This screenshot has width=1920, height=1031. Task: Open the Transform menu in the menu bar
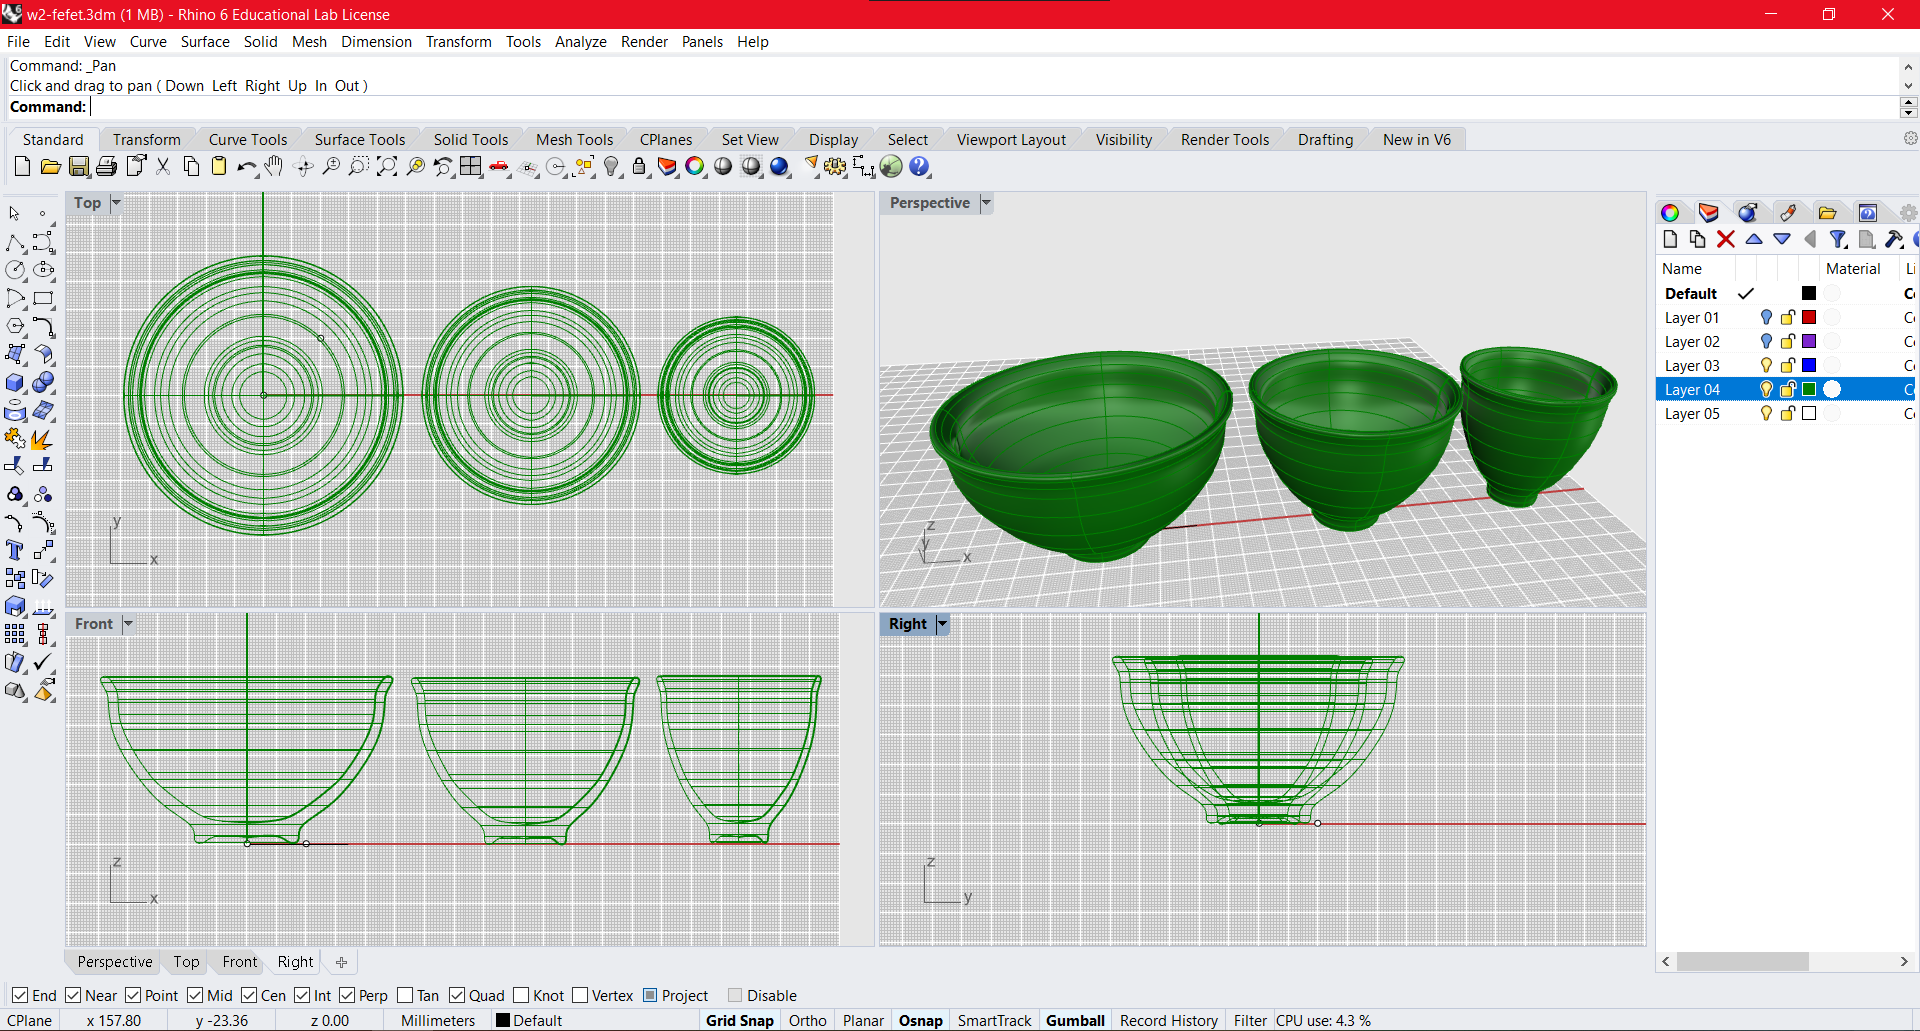click(x=459, y=42)
